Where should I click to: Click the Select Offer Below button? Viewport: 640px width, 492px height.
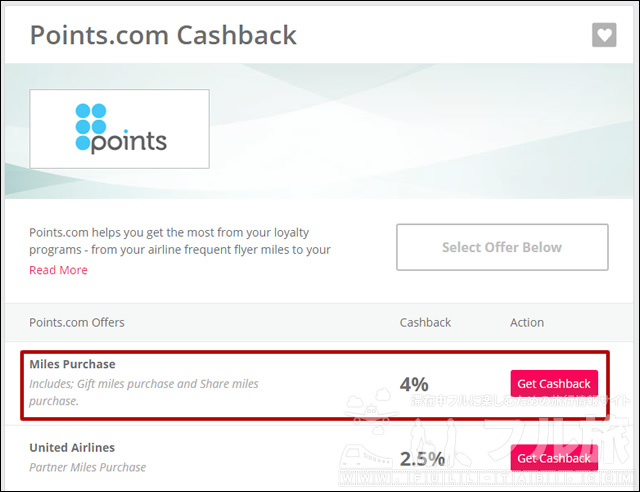coord(502,247)
